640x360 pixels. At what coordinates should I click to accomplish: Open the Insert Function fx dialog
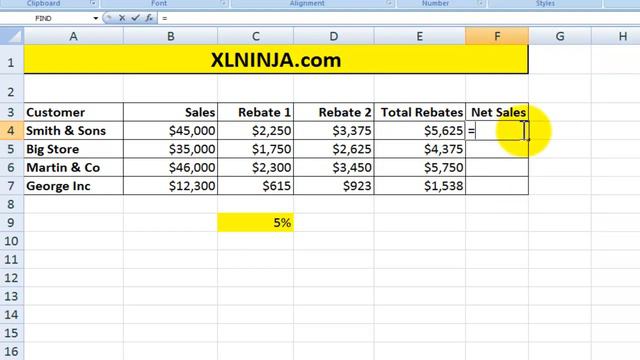tap(149, 18)
